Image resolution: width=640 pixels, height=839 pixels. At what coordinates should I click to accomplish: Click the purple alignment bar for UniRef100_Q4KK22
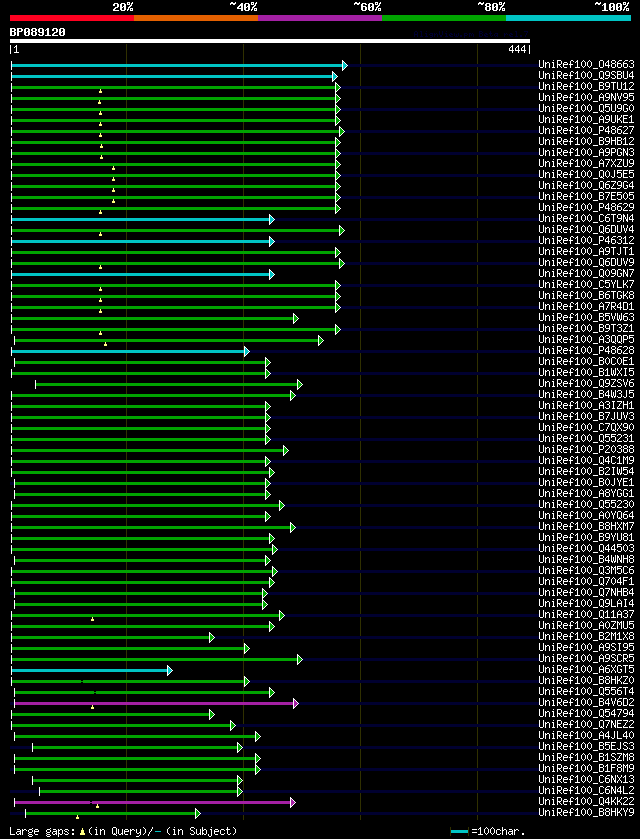click(153, 802)
